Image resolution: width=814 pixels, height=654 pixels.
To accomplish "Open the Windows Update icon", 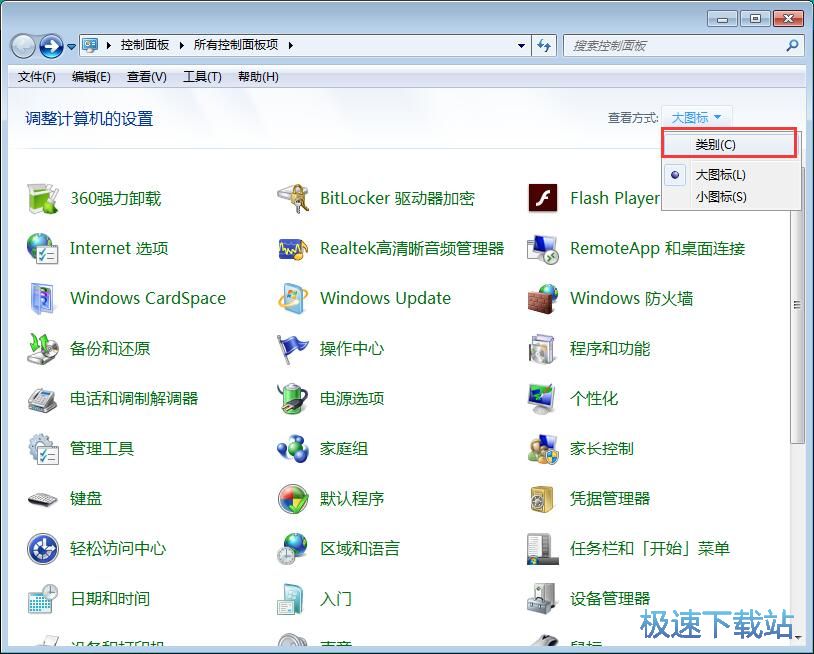I will (x=293, y=298).
